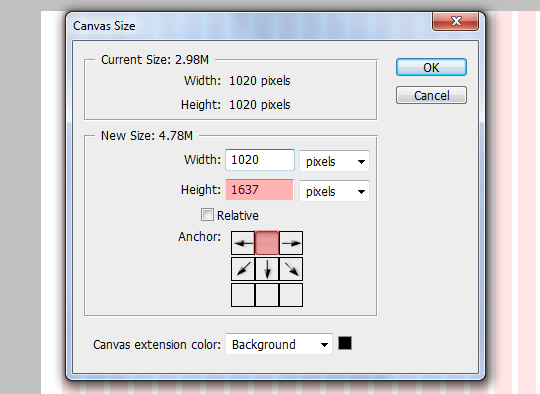Image resolution: width=540 pixels, height=394 pixels.
Task: Open the Height units dropdown
Action: 334,191
